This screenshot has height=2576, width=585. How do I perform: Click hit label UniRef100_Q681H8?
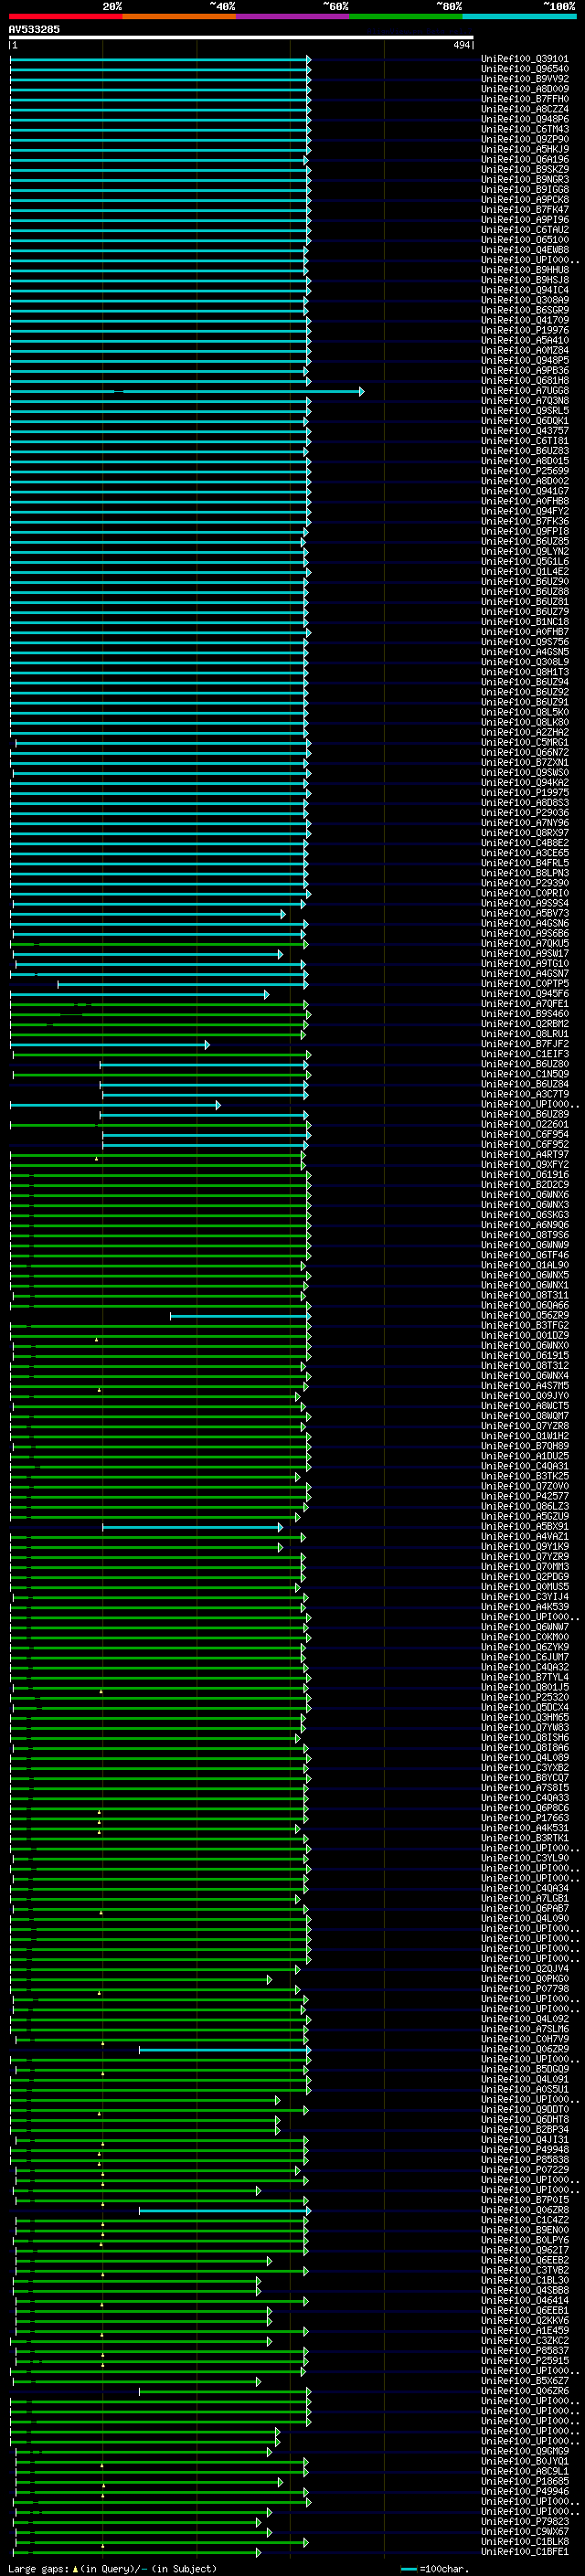pyautogui.click(x=525, y=381)
